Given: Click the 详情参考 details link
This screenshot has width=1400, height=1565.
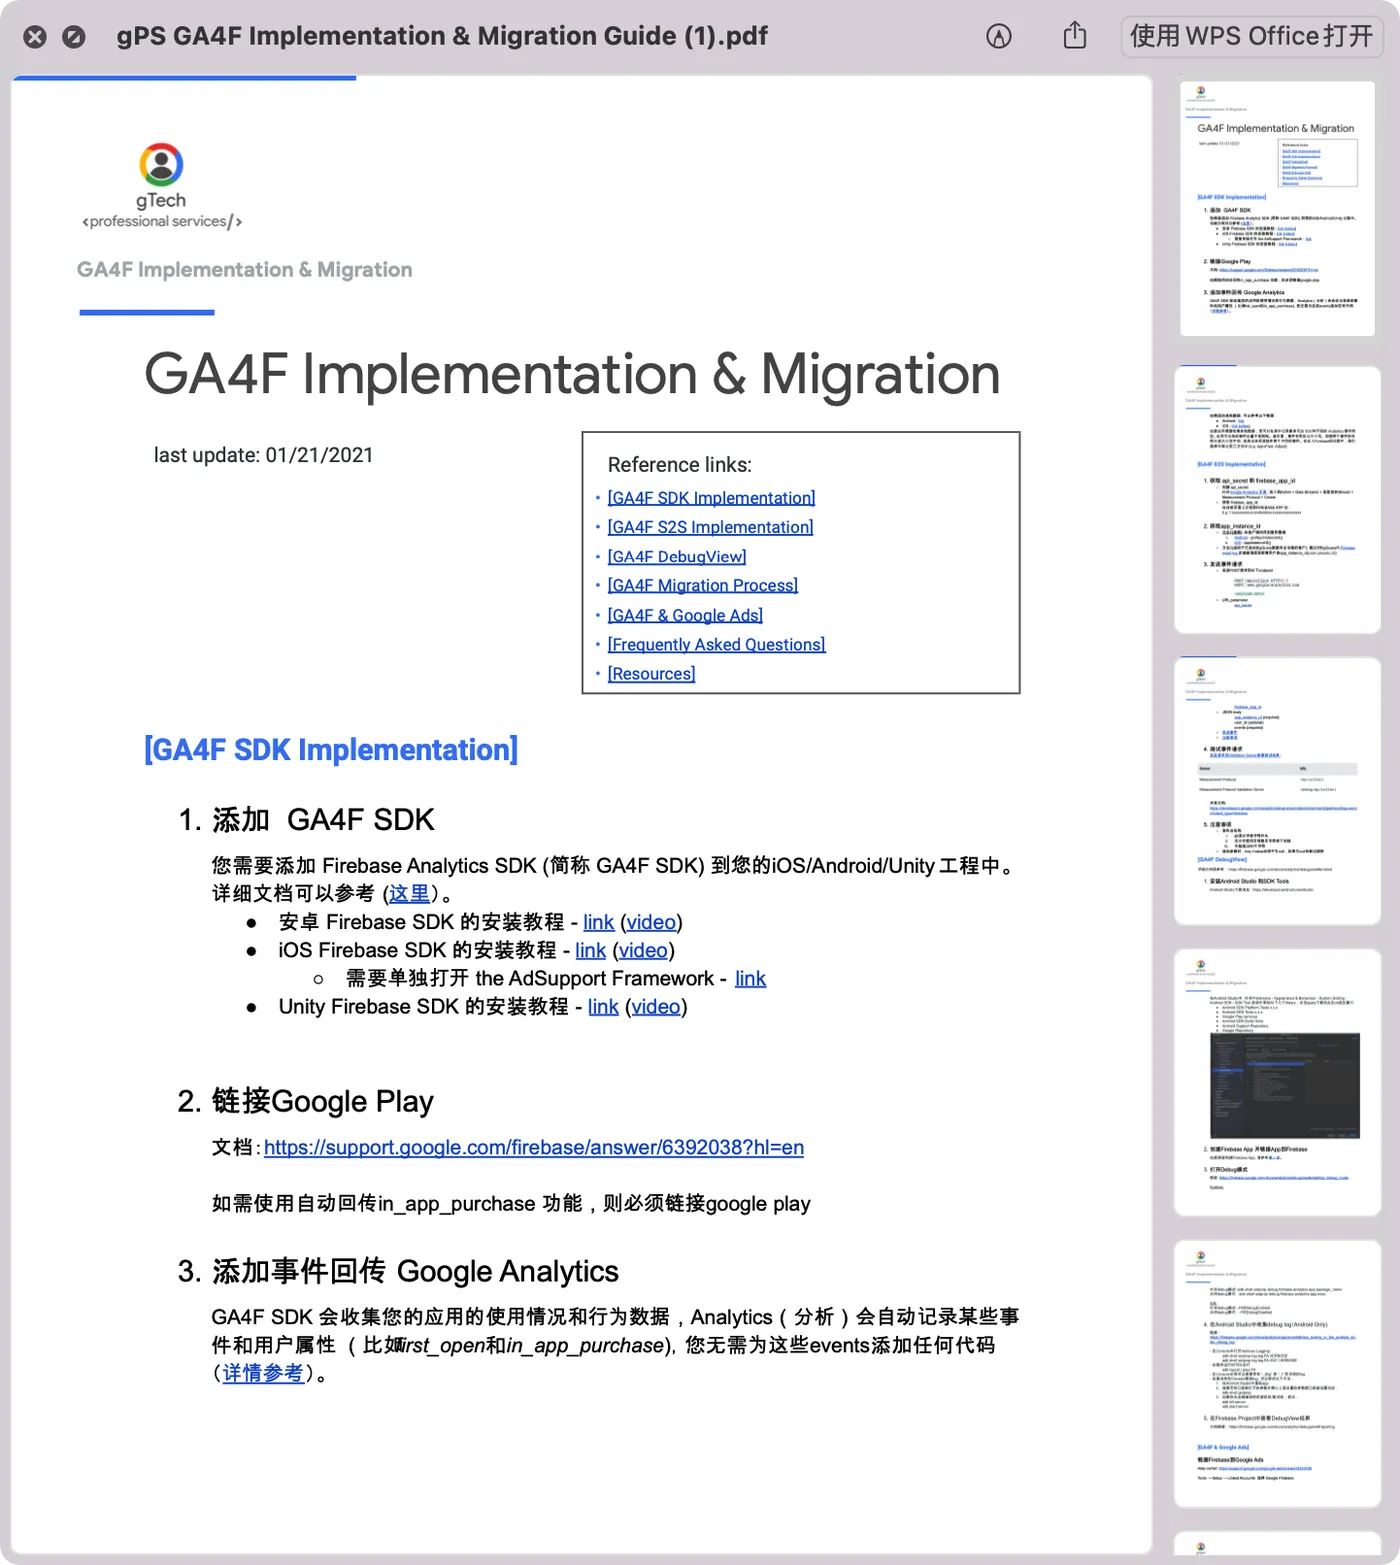Looking at the screenshot, I should pyautogui.click(x=263, y=1373).
